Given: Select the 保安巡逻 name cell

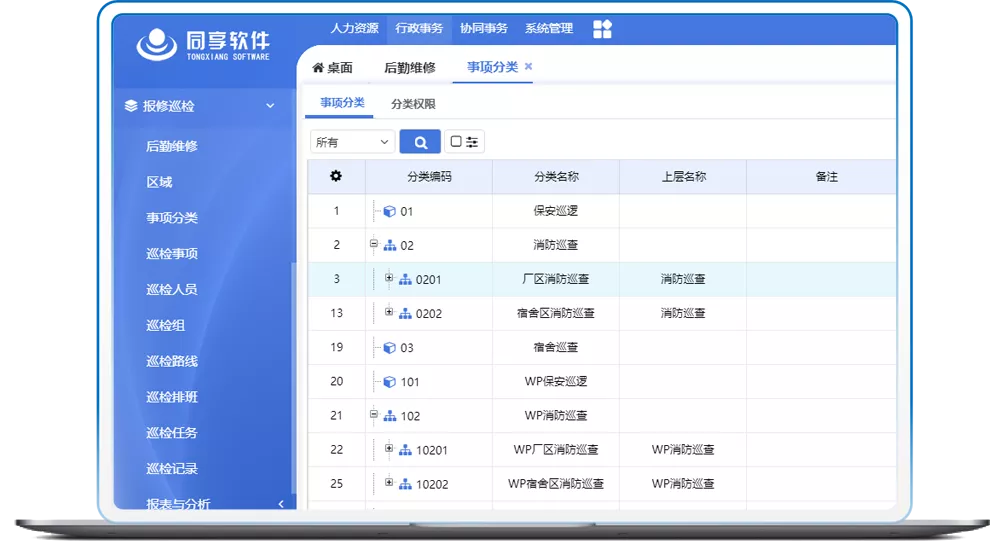Looking at the screenshot, I should [555, 210].
